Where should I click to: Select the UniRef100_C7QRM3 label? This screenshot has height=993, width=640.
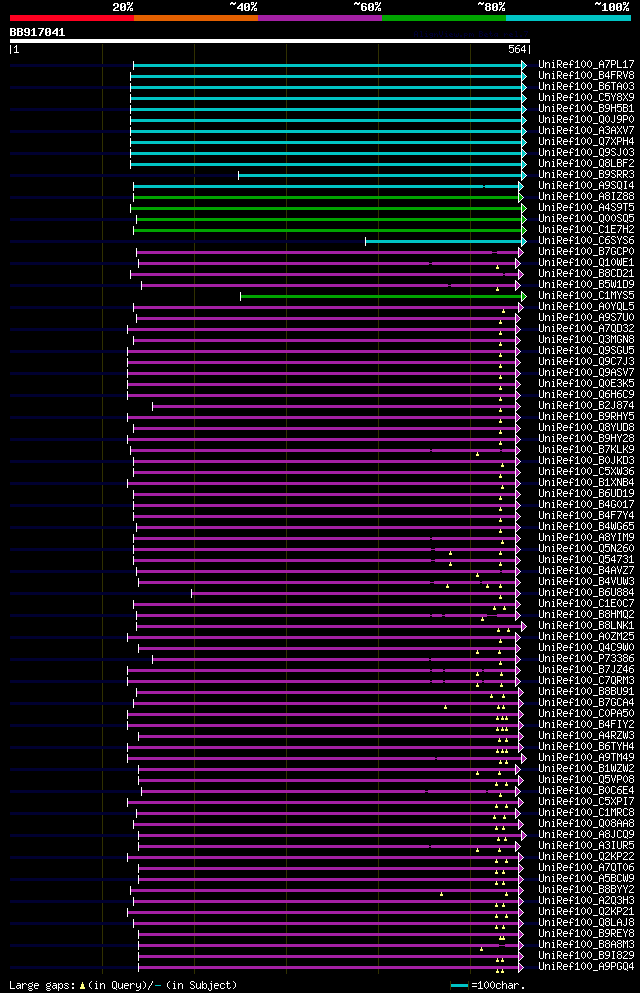pyautogui.click(x=586, y=680)
